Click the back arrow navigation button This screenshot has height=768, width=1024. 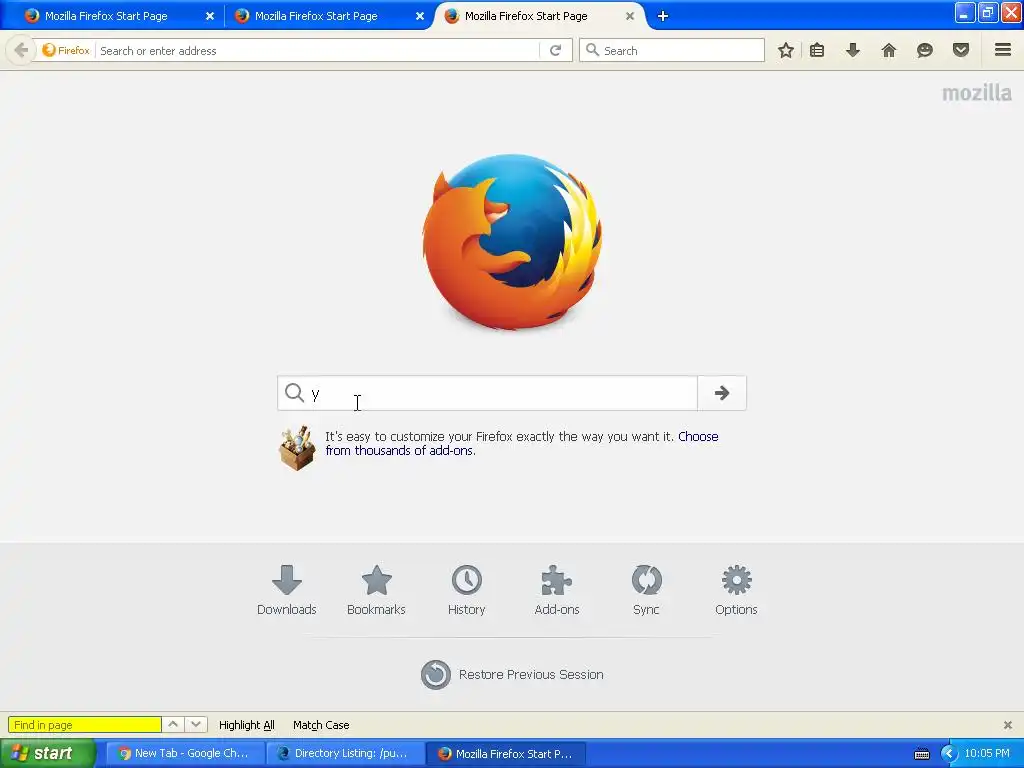point(21,50)
